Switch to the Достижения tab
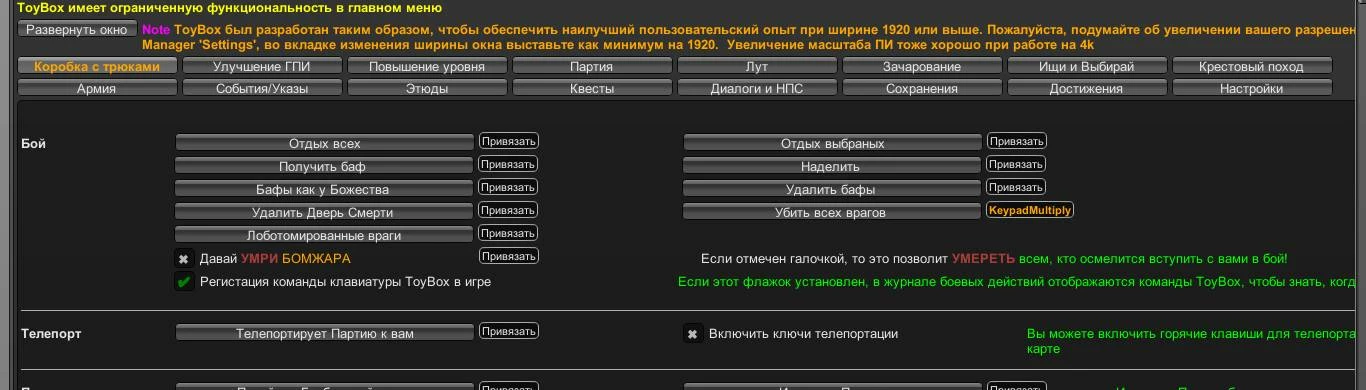This screenshot has height=390, width=1366. (1087, 88)
